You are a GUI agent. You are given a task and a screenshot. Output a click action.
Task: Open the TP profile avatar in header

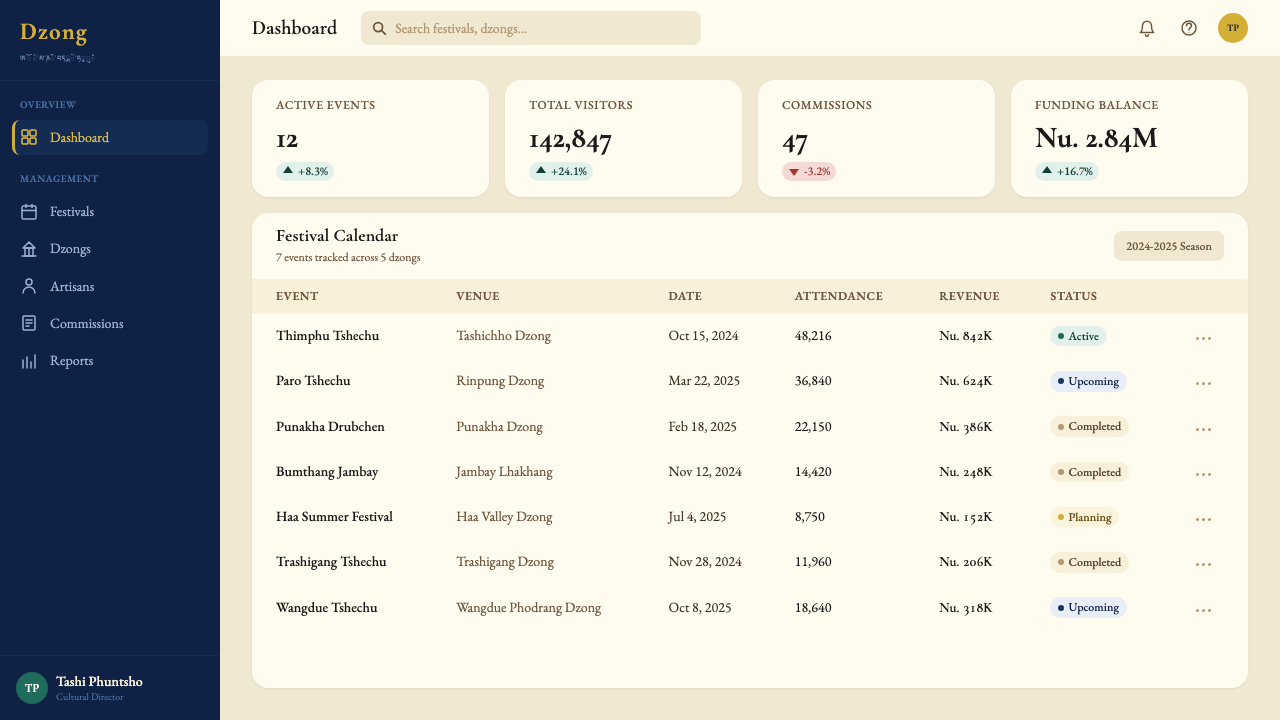coord(1233,28)
